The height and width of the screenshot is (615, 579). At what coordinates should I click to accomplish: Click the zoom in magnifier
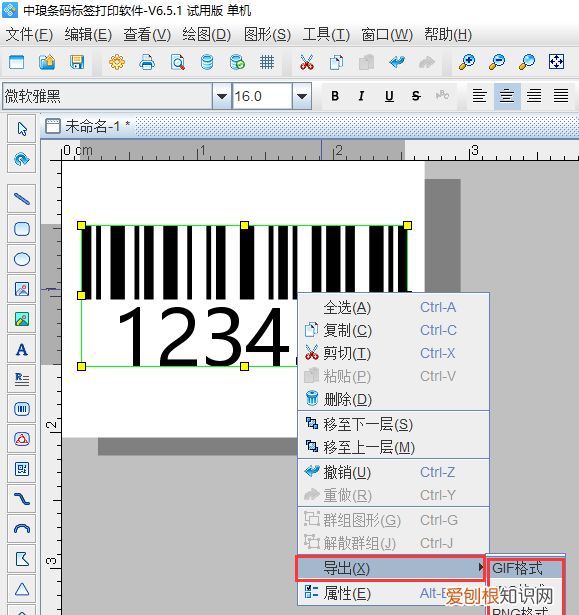(467, 62)
